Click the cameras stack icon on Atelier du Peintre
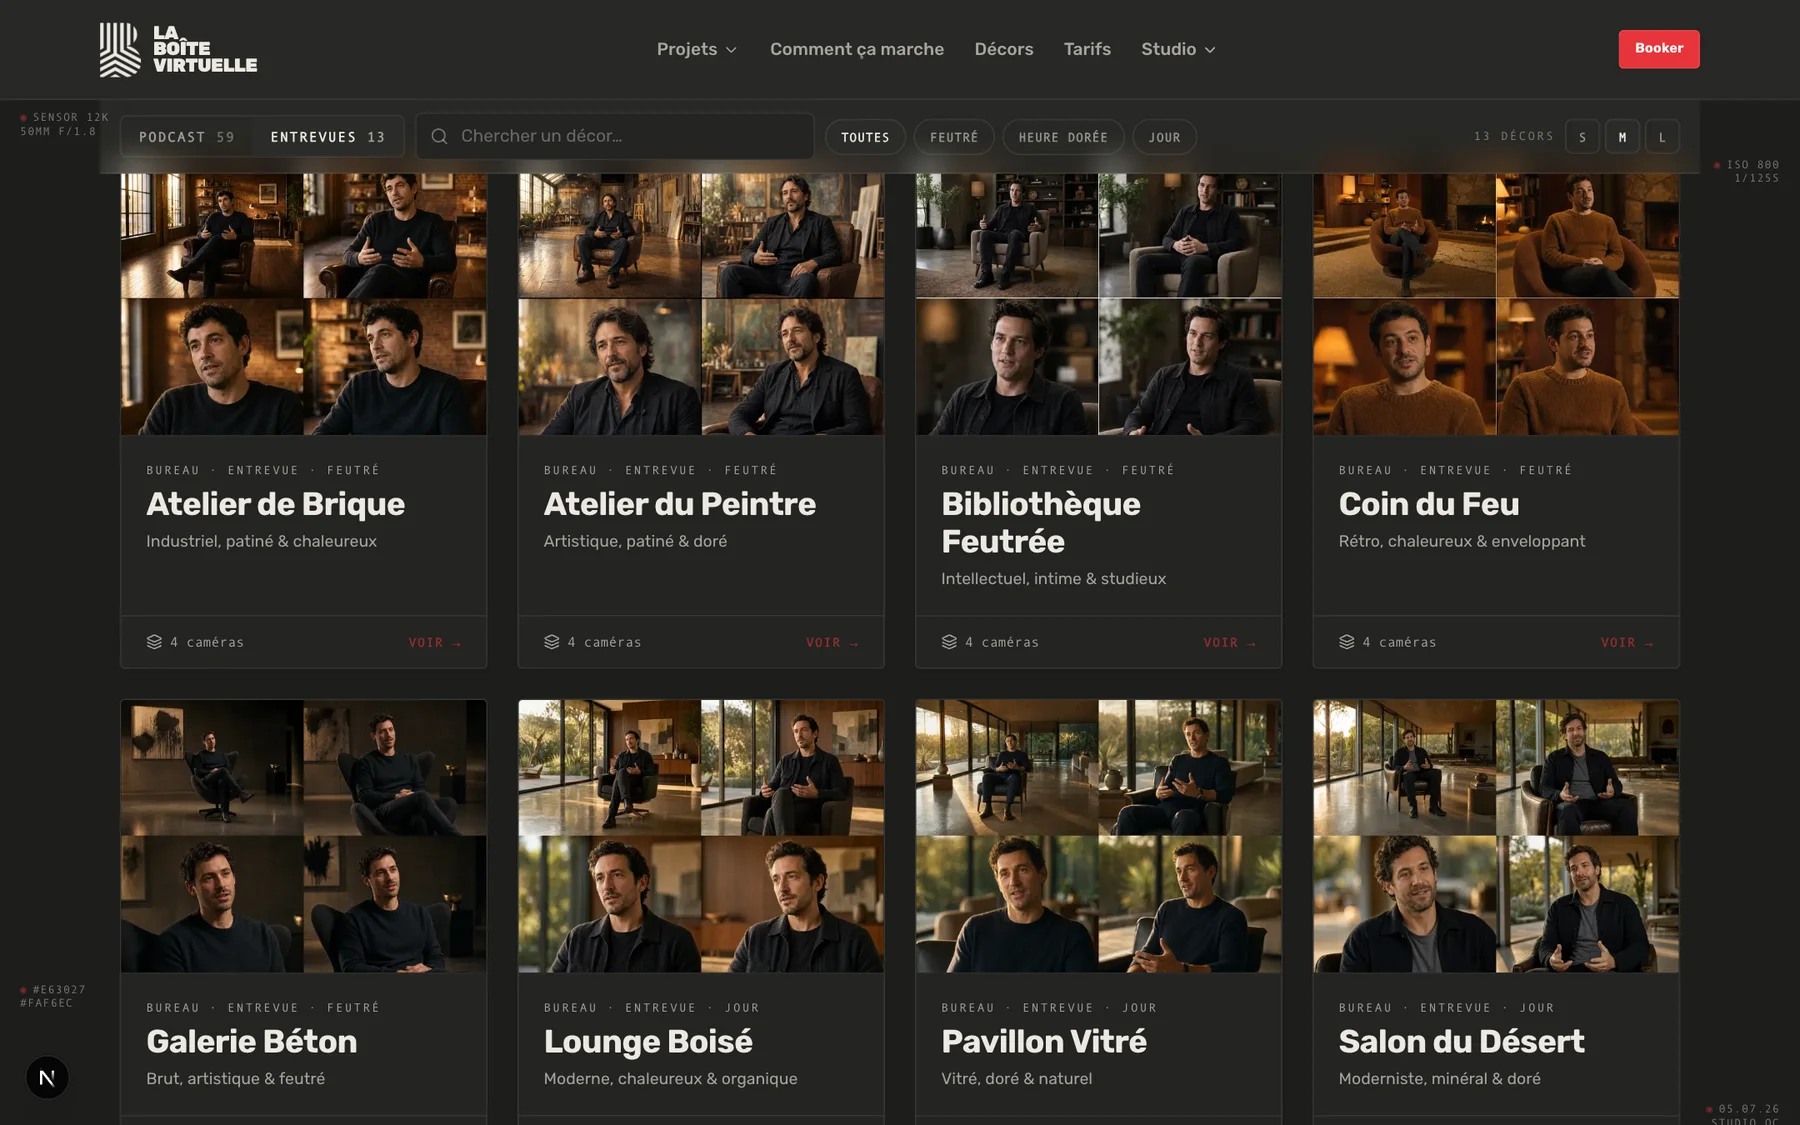 552,642
